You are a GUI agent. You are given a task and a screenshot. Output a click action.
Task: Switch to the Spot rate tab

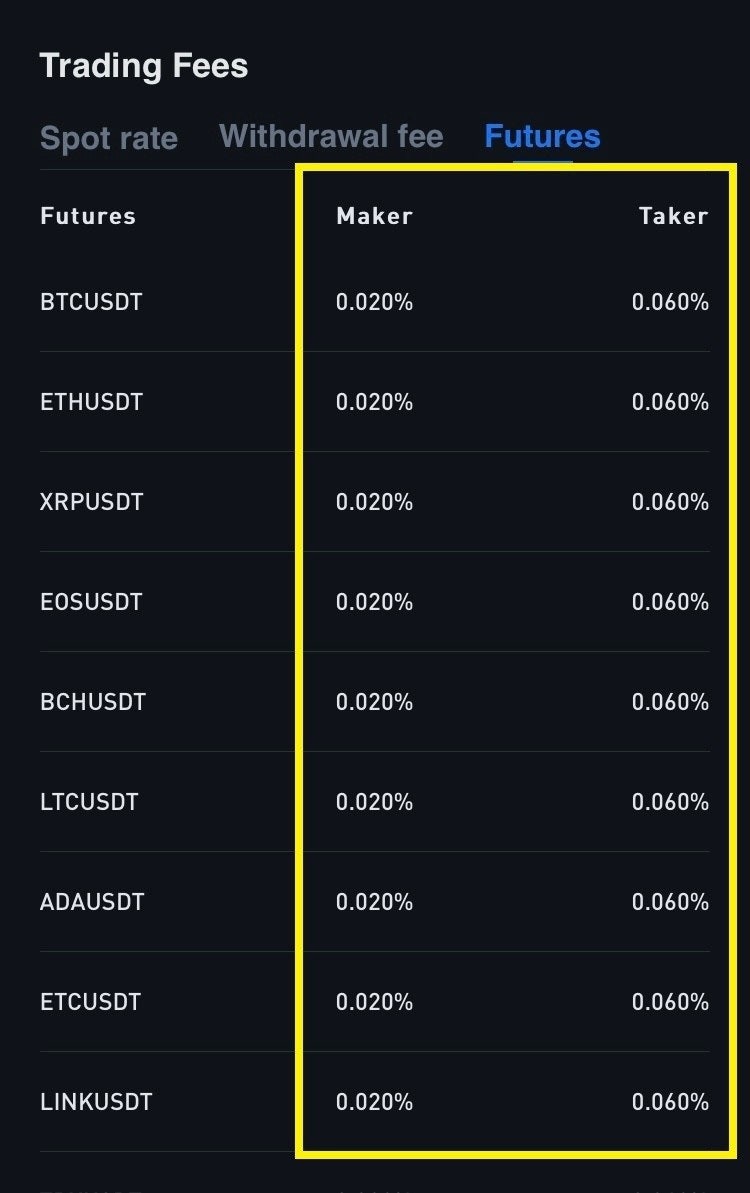[108, 138]
